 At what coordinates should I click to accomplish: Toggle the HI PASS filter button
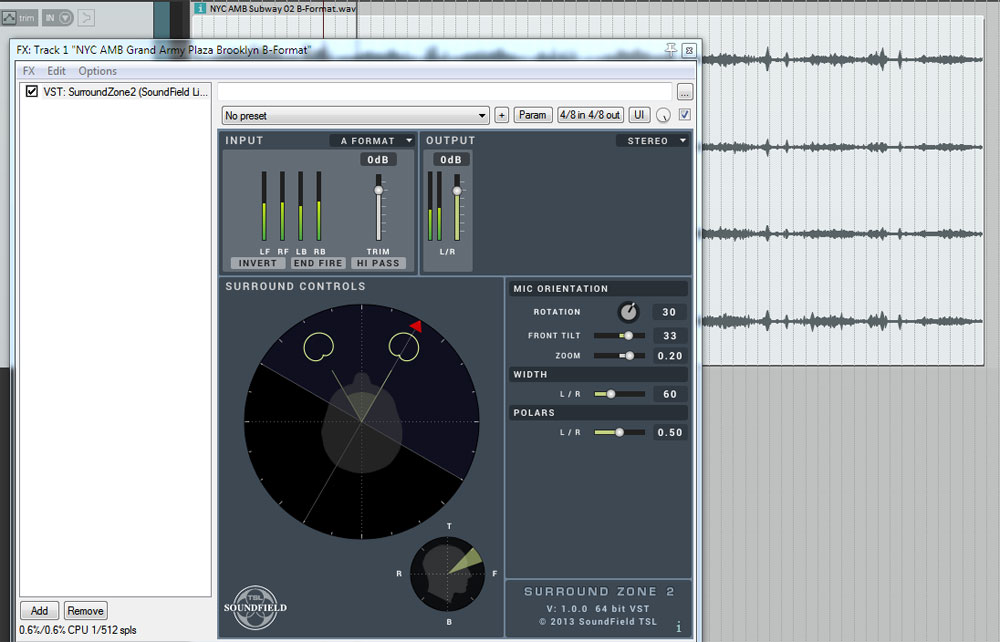tap(378, 263)
